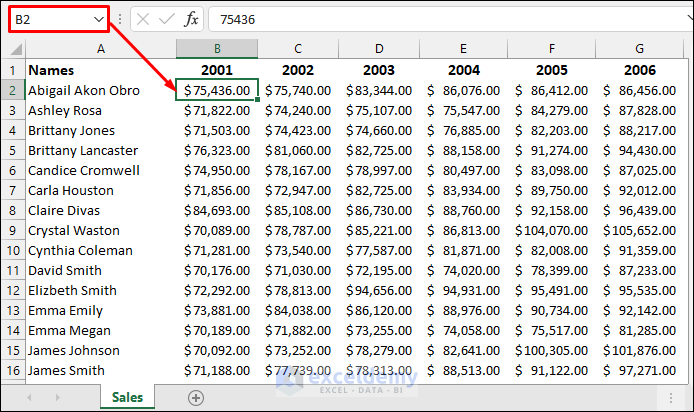Select row 9 header
This screenshot has height=412, width=694.
click(12, 231)
